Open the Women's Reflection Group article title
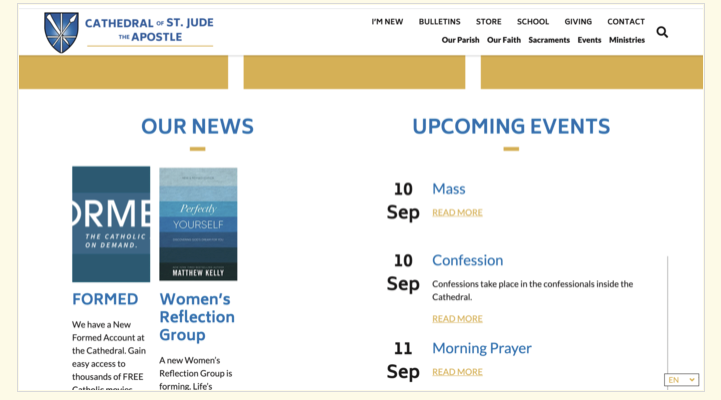 [197, 316]
